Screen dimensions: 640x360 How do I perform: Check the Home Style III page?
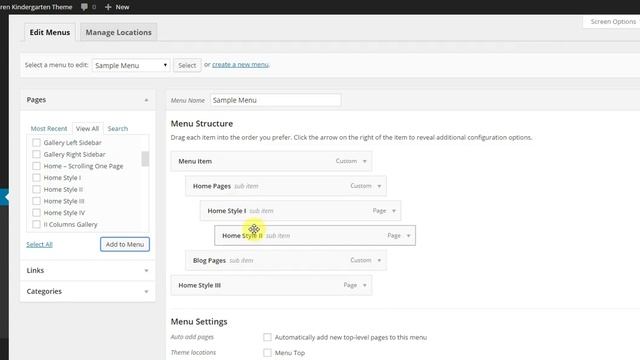coord(36,201)
